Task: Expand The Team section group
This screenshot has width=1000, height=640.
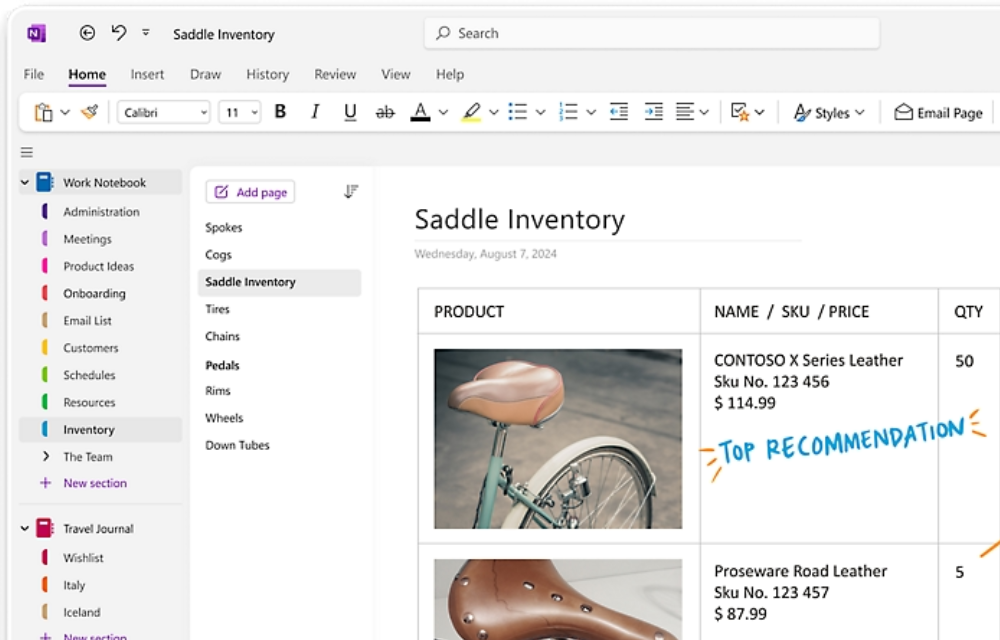Action: [x=45, y=457]
